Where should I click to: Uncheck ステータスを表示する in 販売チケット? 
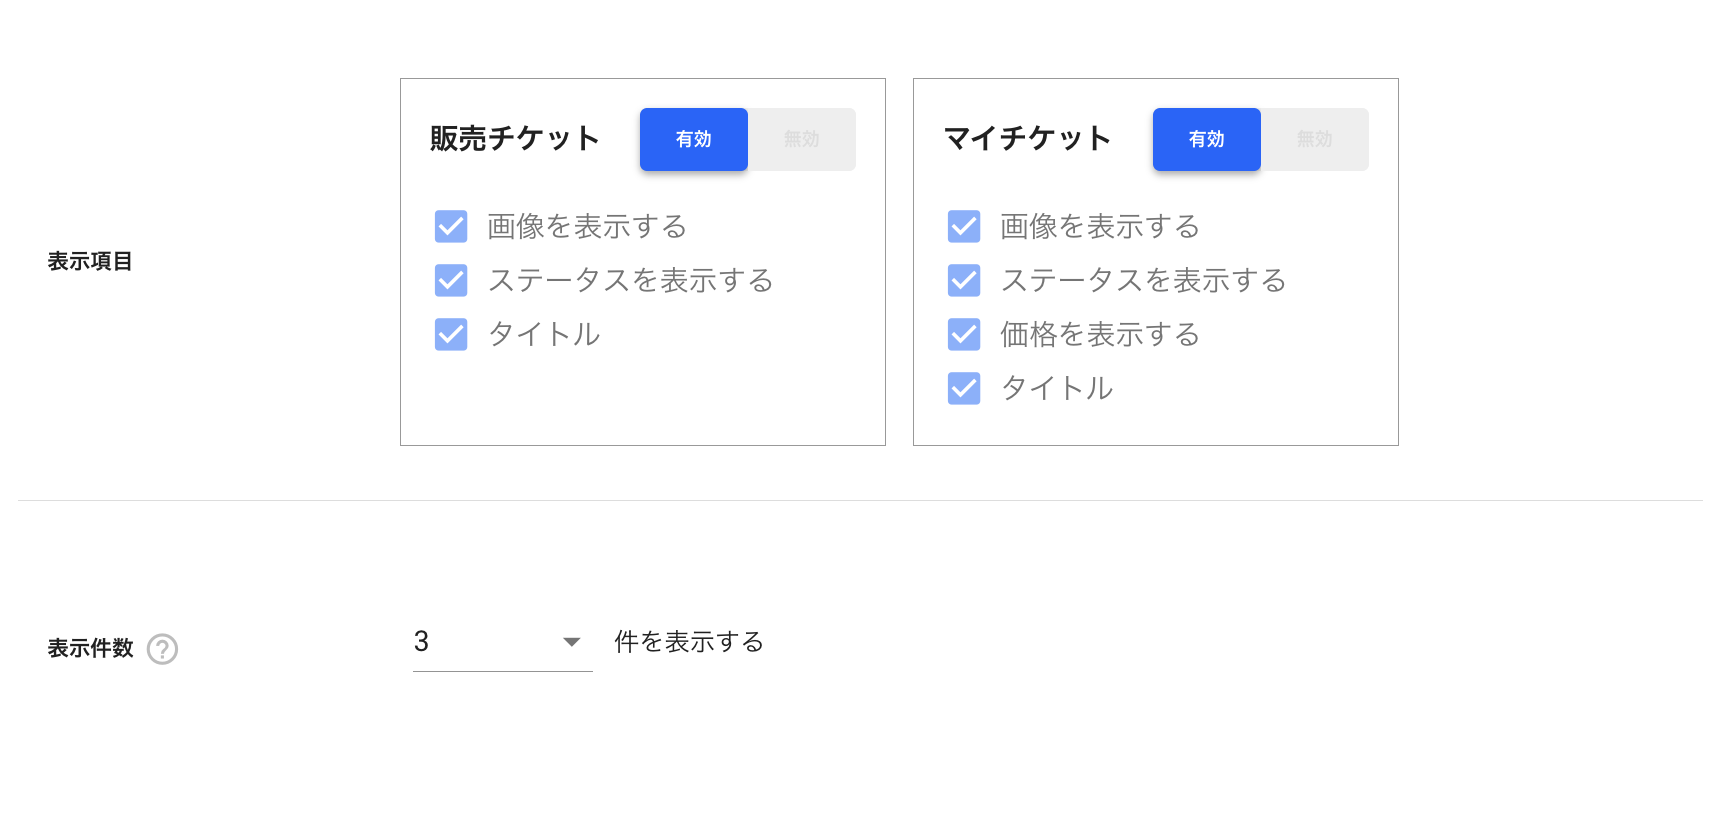tap(451, 280)
